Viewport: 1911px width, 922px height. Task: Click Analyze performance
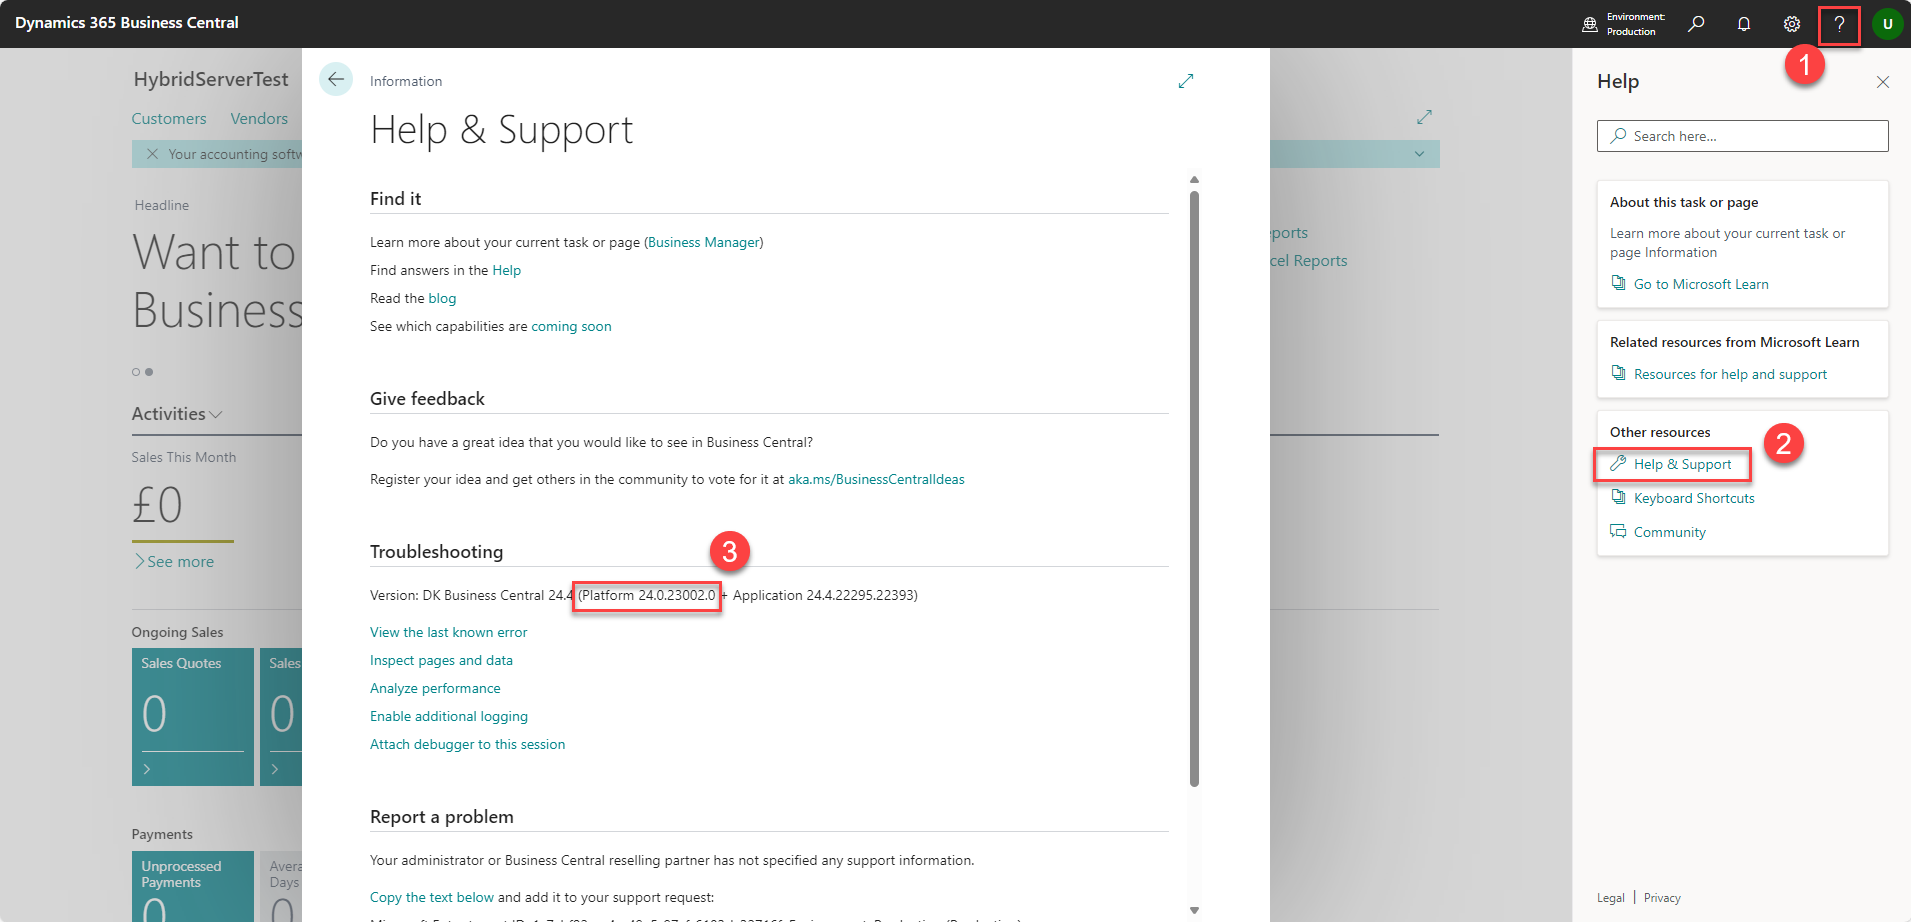[x=435, y=688]
